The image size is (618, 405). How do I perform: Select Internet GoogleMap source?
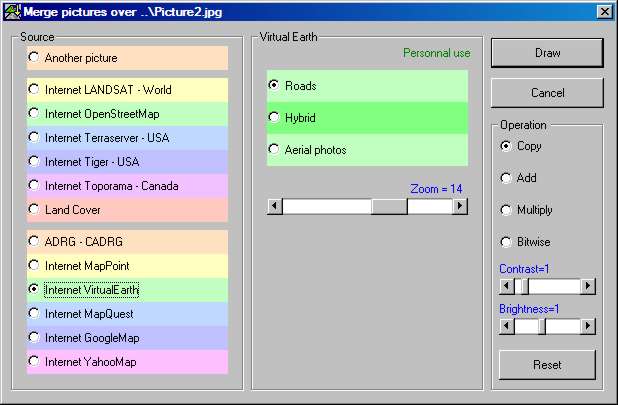[x=127, y=338]
